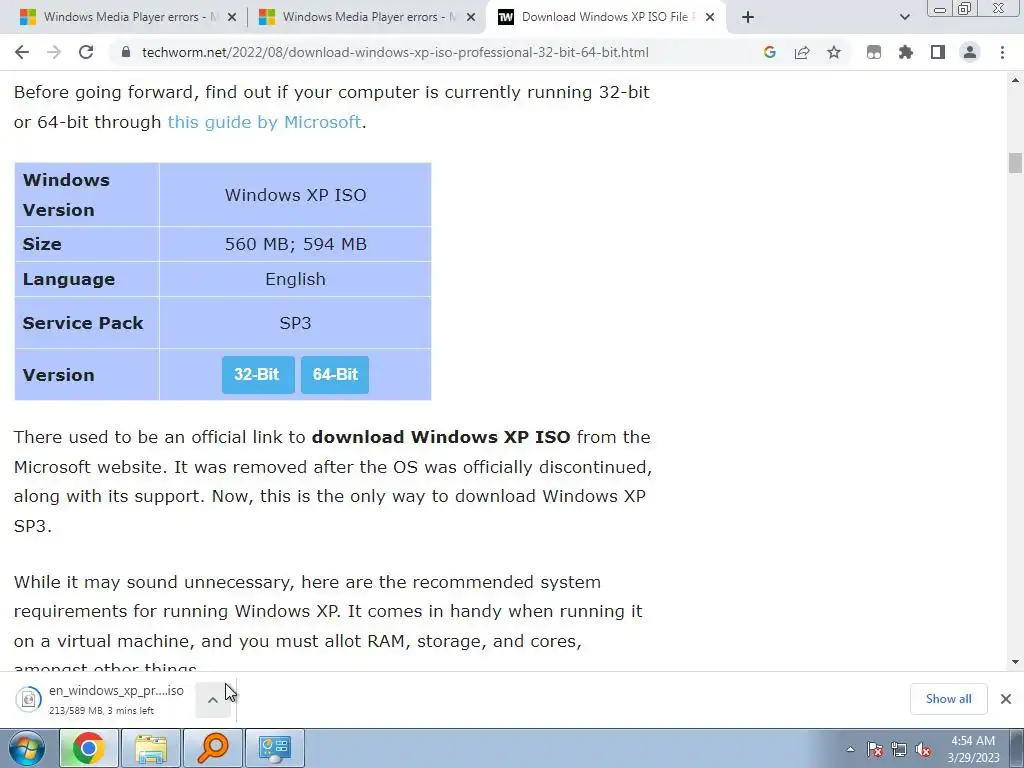Viewport: 1024px width, 768px height.
Task: Show hidden system tray icons
Action: point(850,749)
